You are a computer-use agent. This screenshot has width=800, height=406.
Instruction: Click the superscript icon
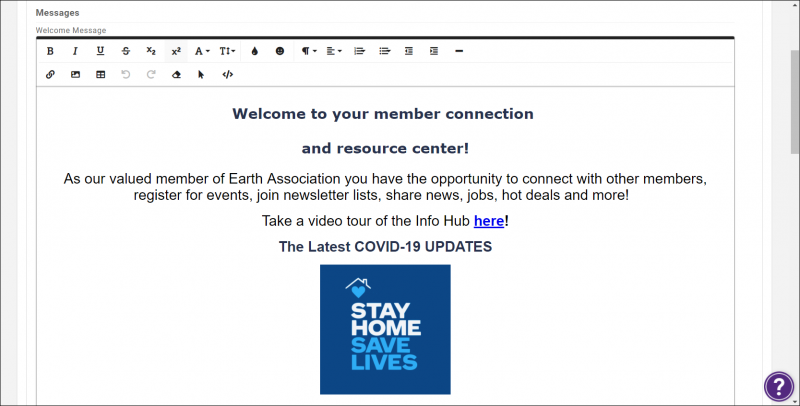[x=176, y=51]
